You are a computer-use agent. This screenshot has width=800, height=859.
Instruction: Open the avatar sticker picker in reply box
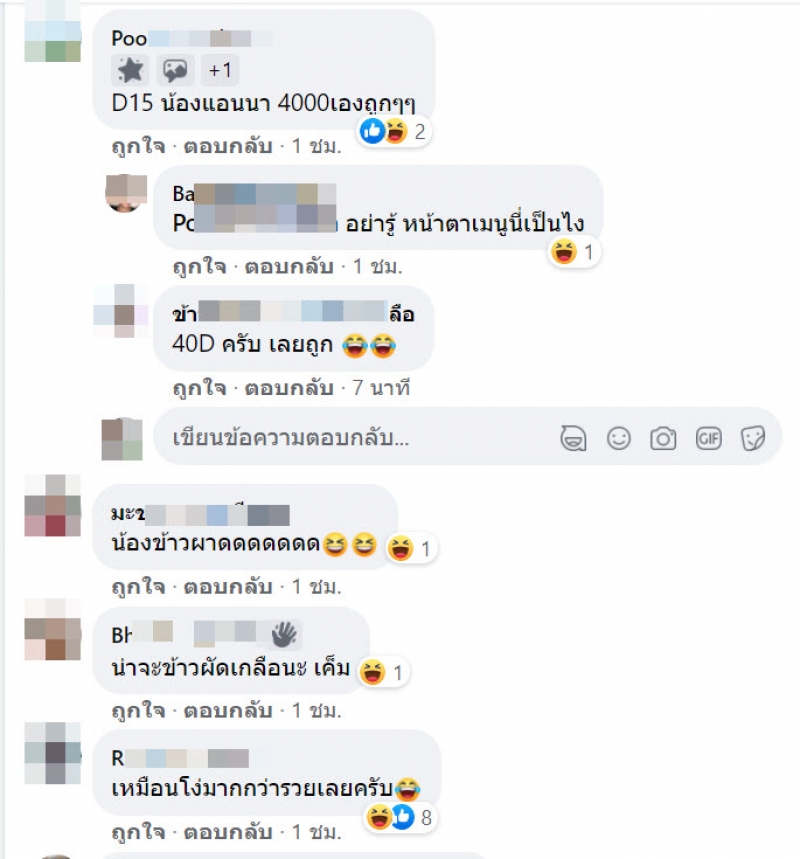coord(573,439)
